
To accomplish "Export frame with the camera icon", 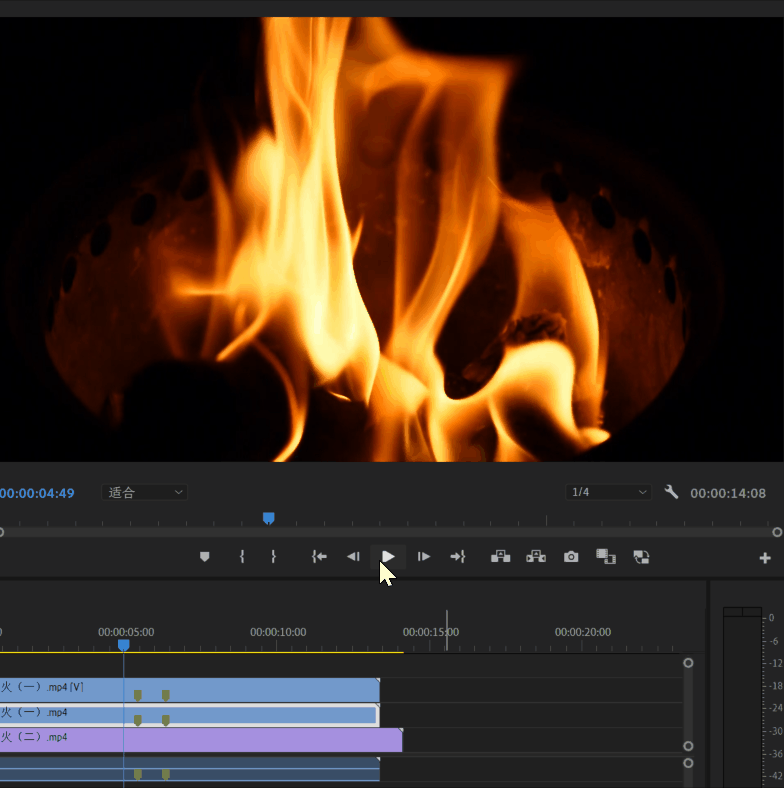I will pos(571,557).
